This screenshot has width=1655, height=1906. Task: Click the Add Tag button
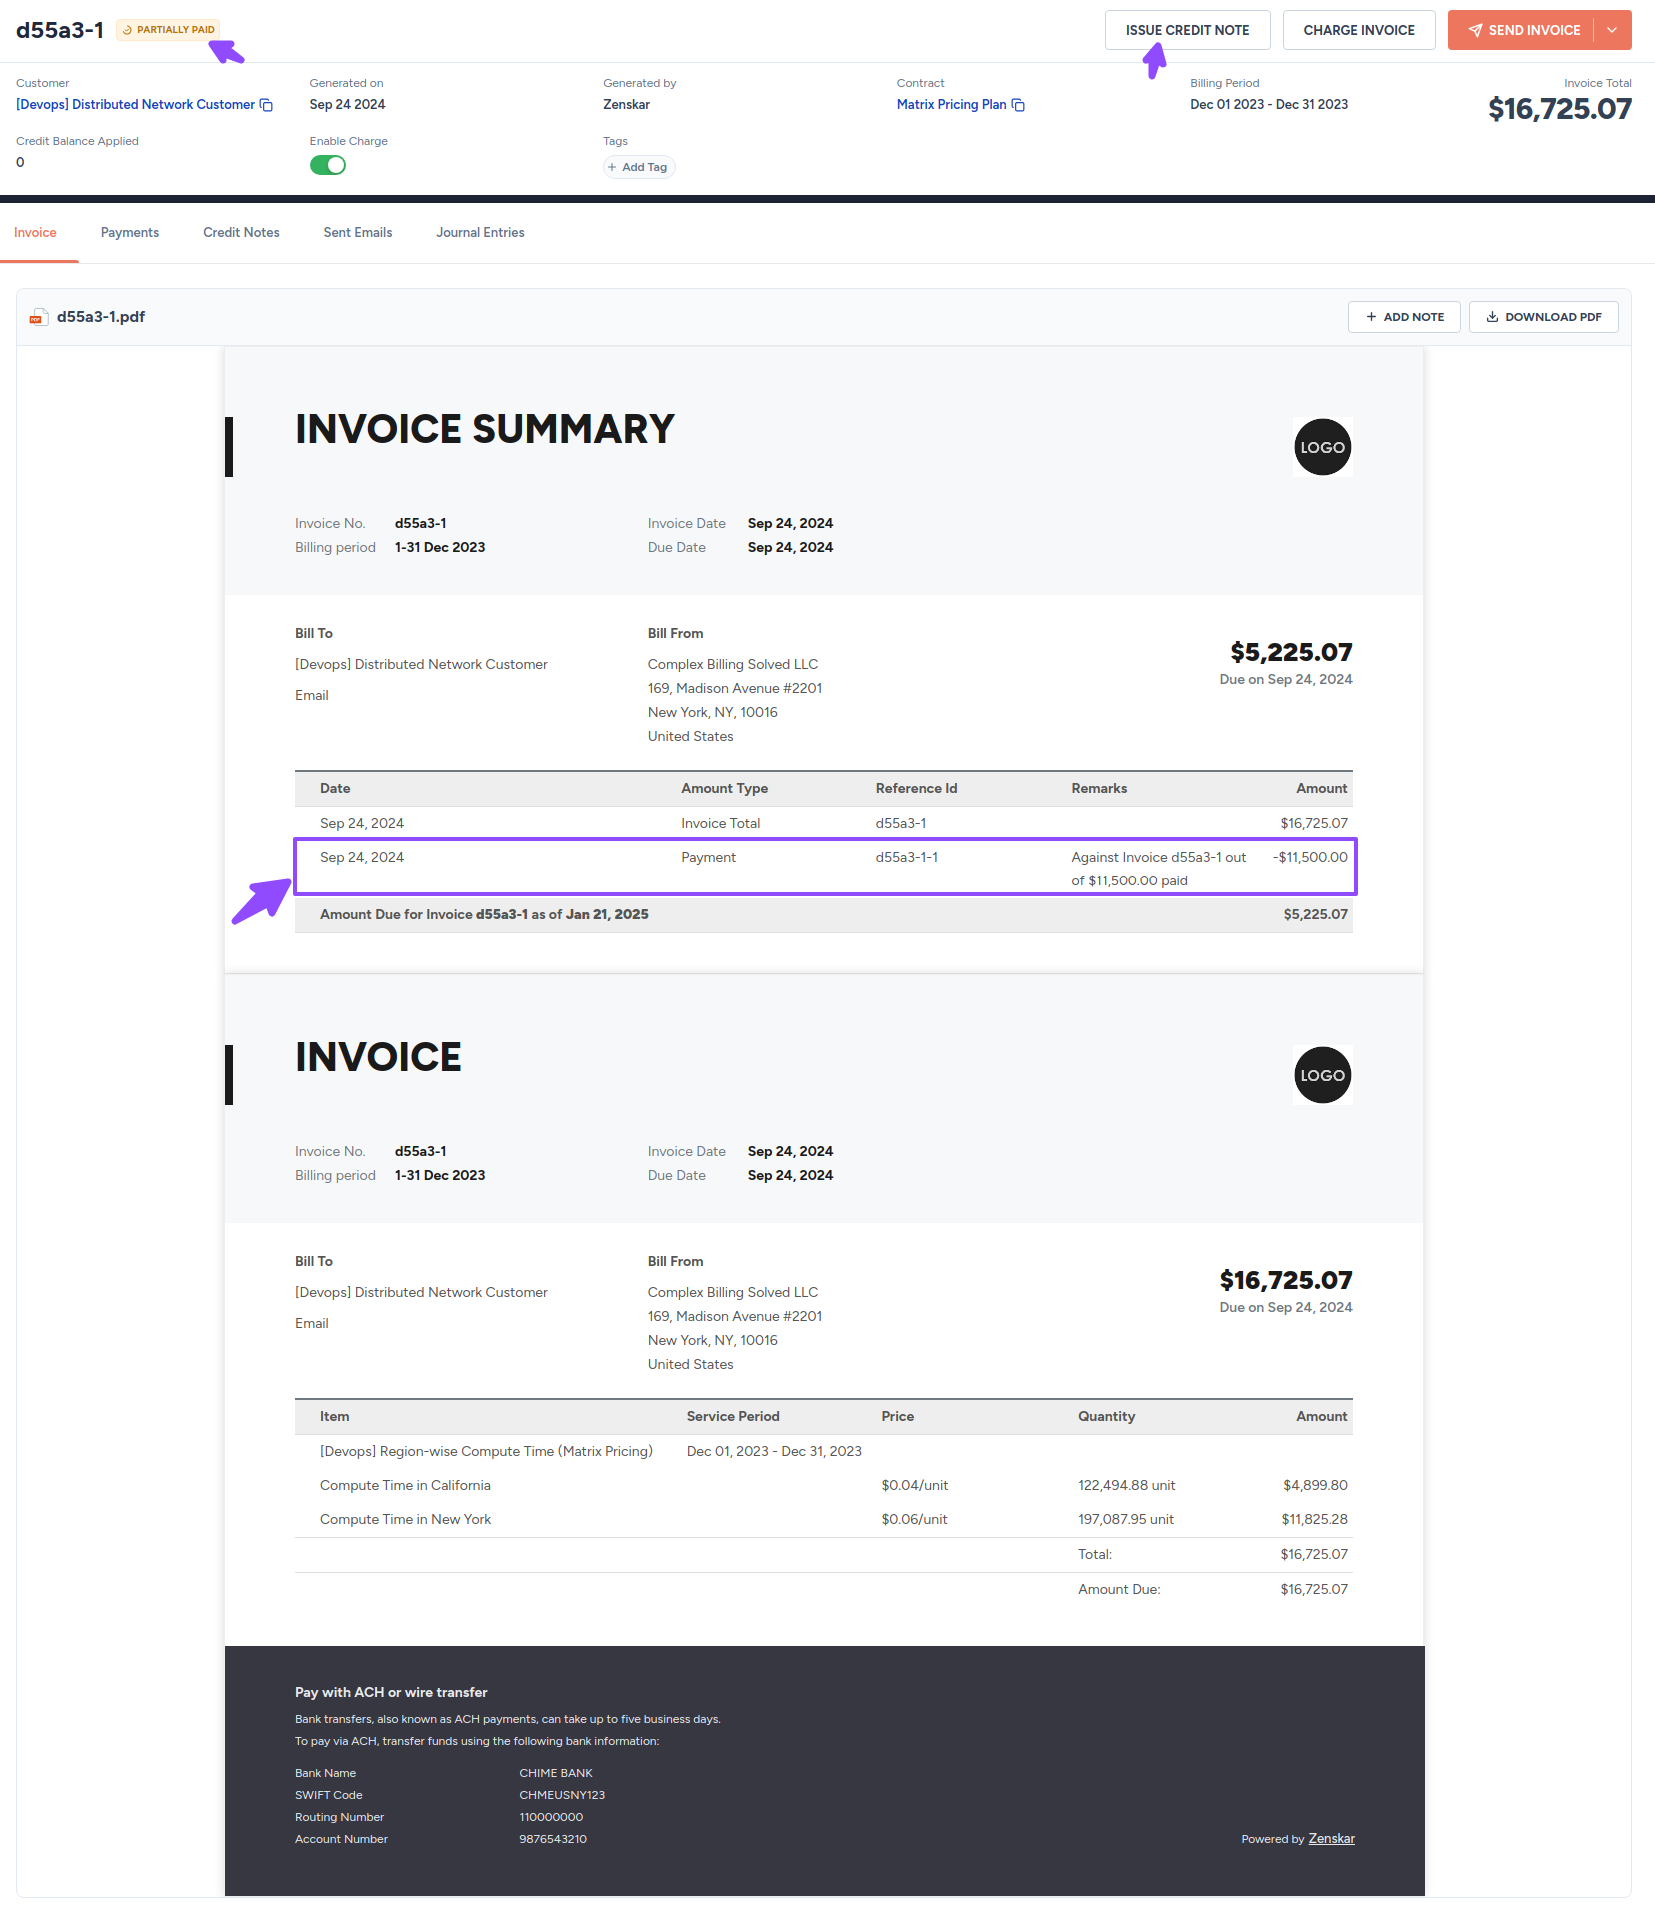tap(639, 167)
